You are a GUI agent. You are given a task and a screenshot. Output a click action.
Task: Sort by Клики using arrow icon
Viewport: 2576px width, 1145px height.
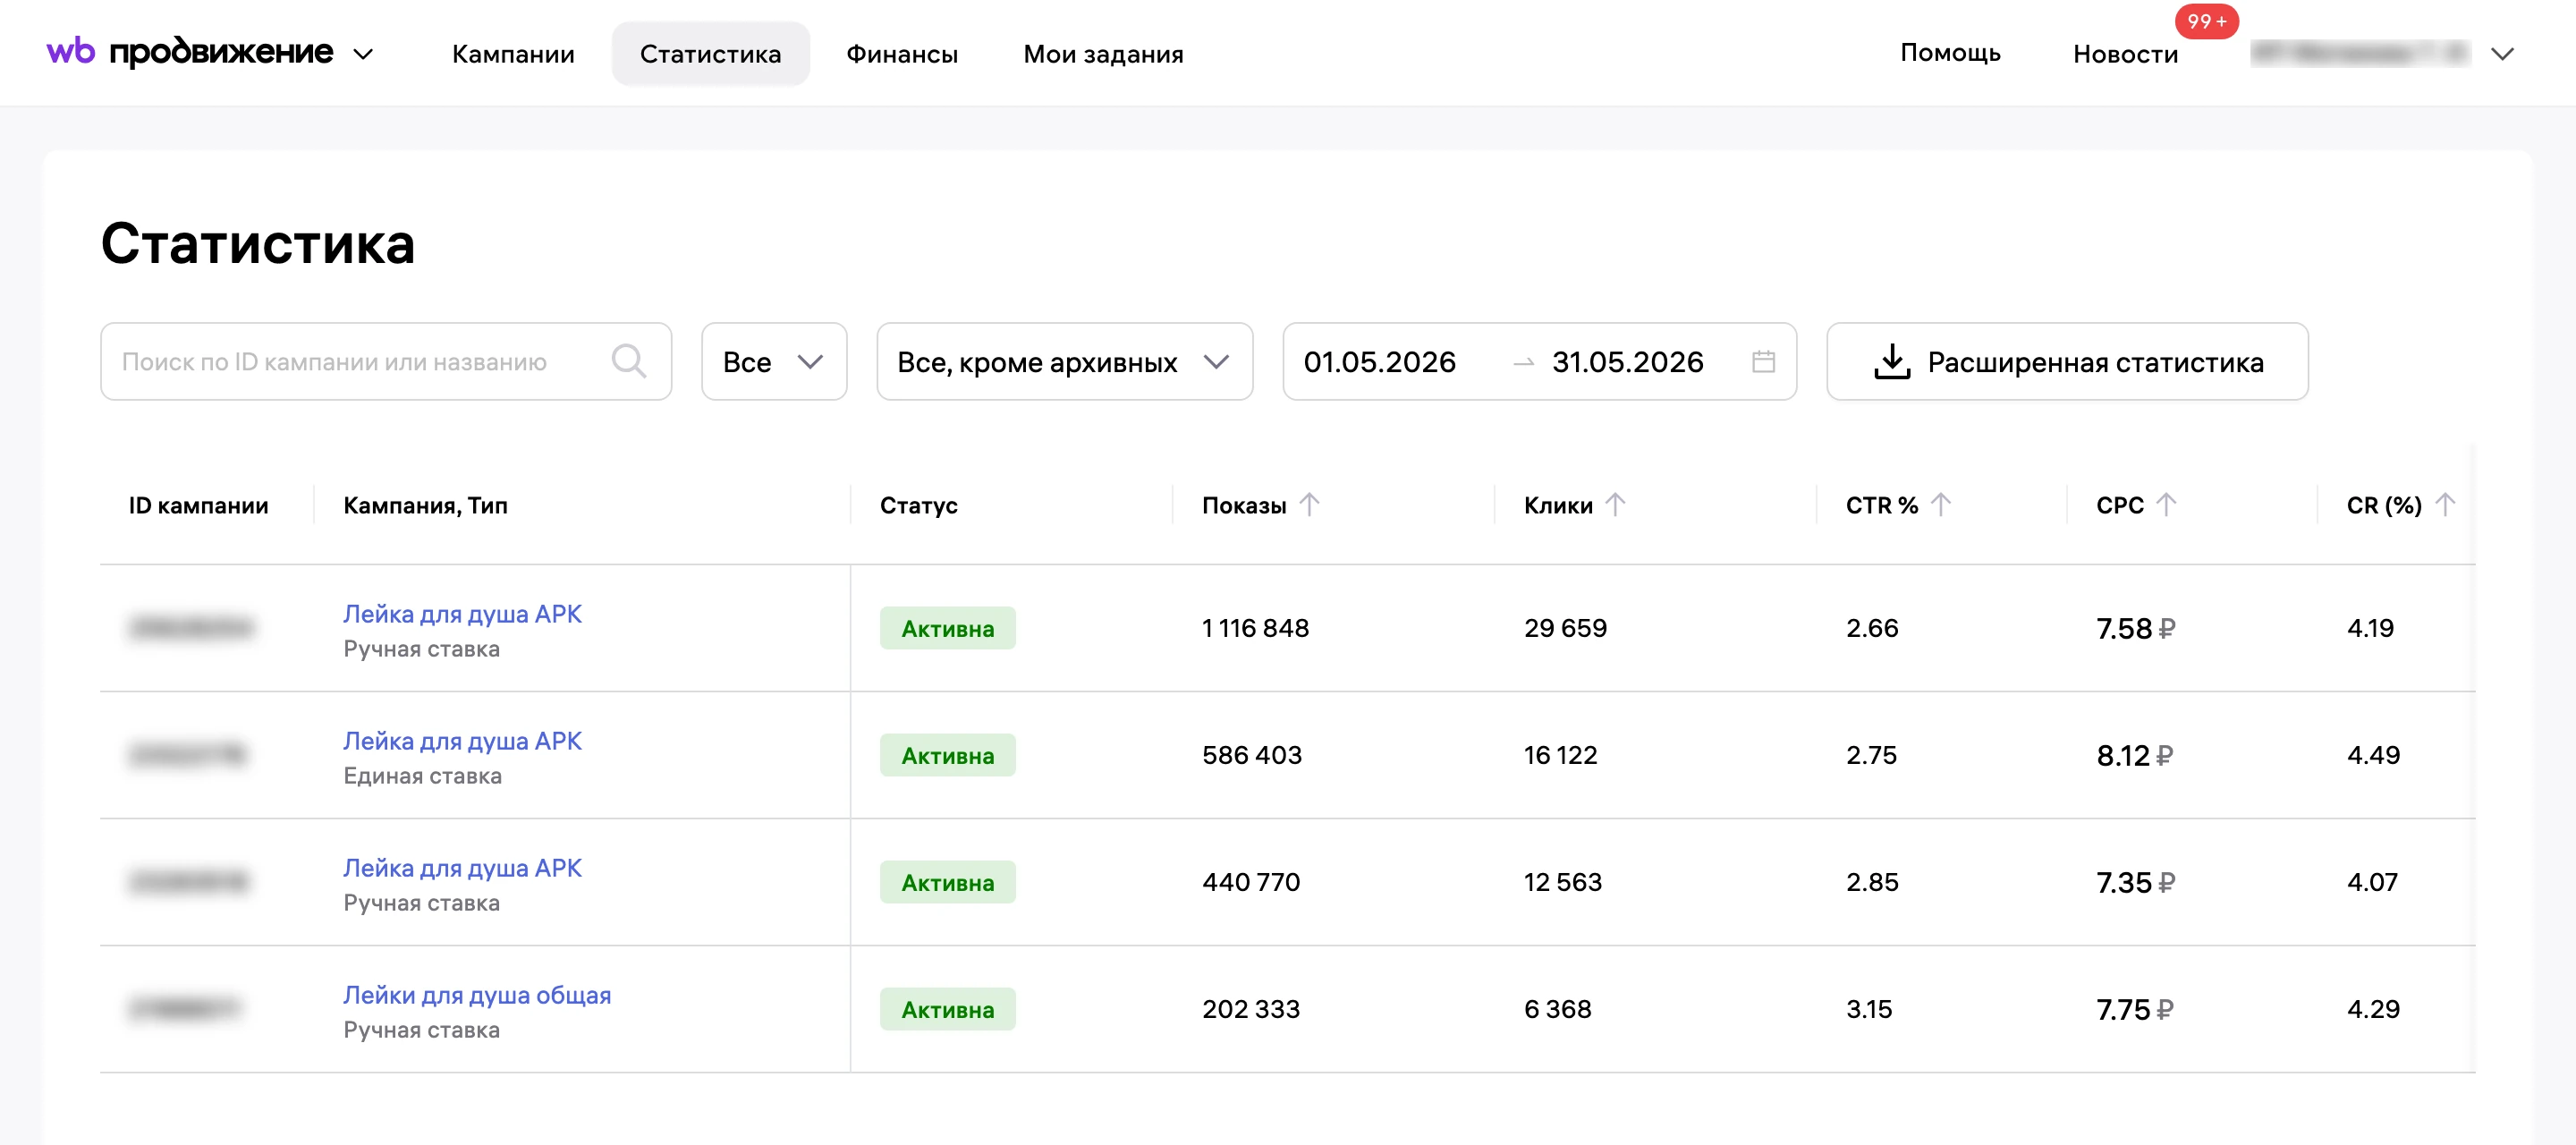pyautogui.click(x=1615, y=504)
